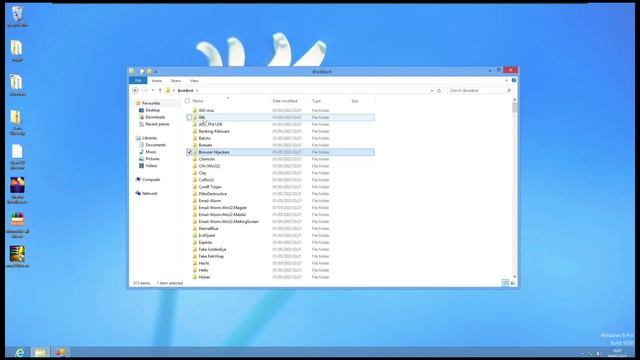Open the File tab
Screen dimensions: 640x360
point(138,80)
